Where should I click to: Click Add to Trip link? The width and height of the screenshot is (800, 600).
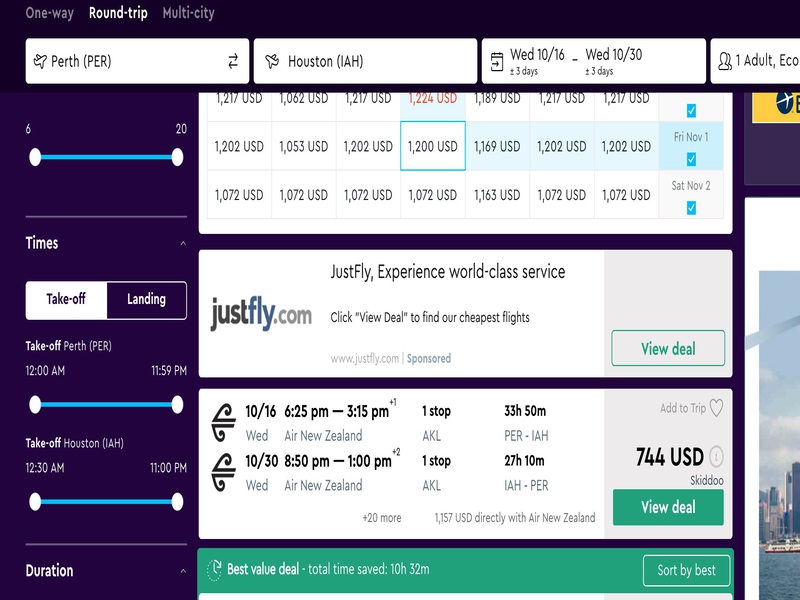tap(683, 408)
